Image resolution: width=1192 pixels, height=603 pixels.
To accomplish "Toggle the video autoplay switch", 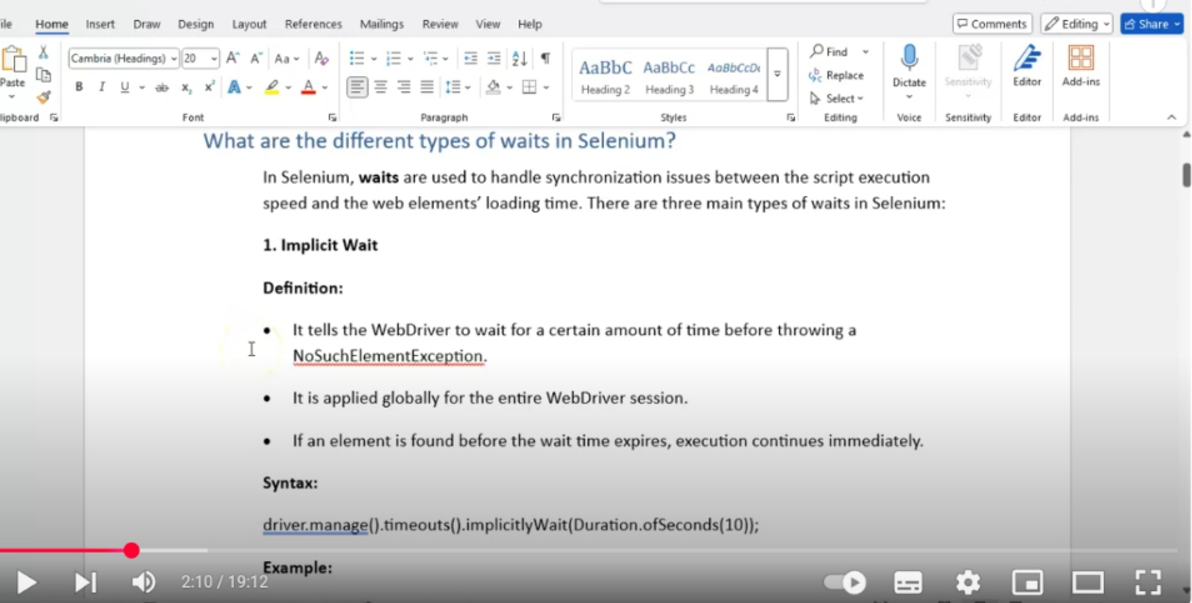I will 845,582.
